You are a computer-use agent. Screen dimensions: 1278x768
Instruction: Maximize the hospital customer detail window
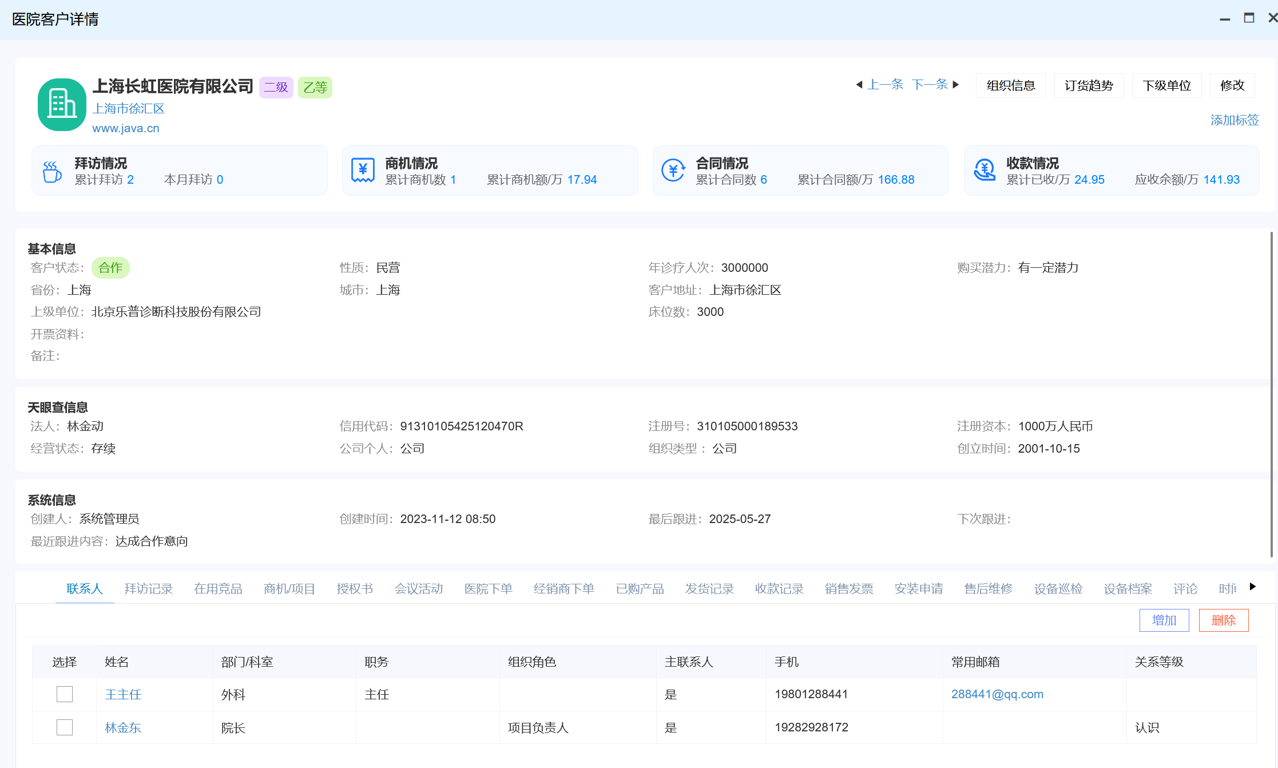point(1249,18)
